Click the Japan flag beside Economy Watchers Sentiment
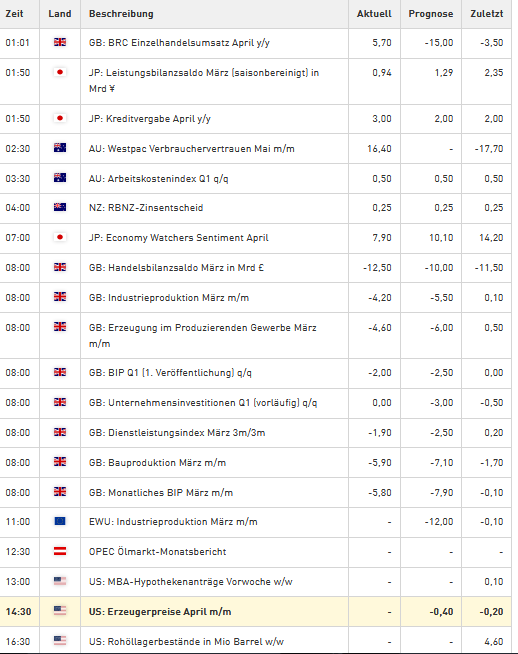 [x=60, y=237]
